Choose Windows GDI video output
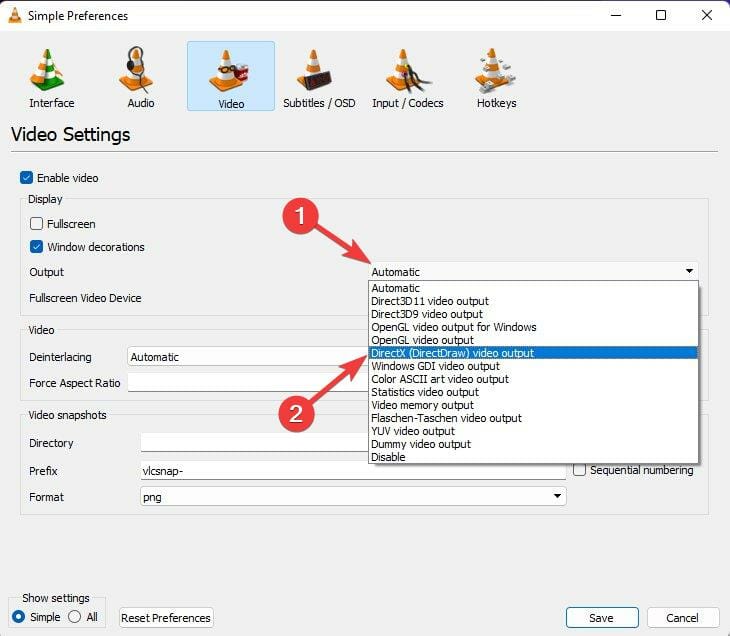The height and width of the screenshot is (636, 730). 534,366
